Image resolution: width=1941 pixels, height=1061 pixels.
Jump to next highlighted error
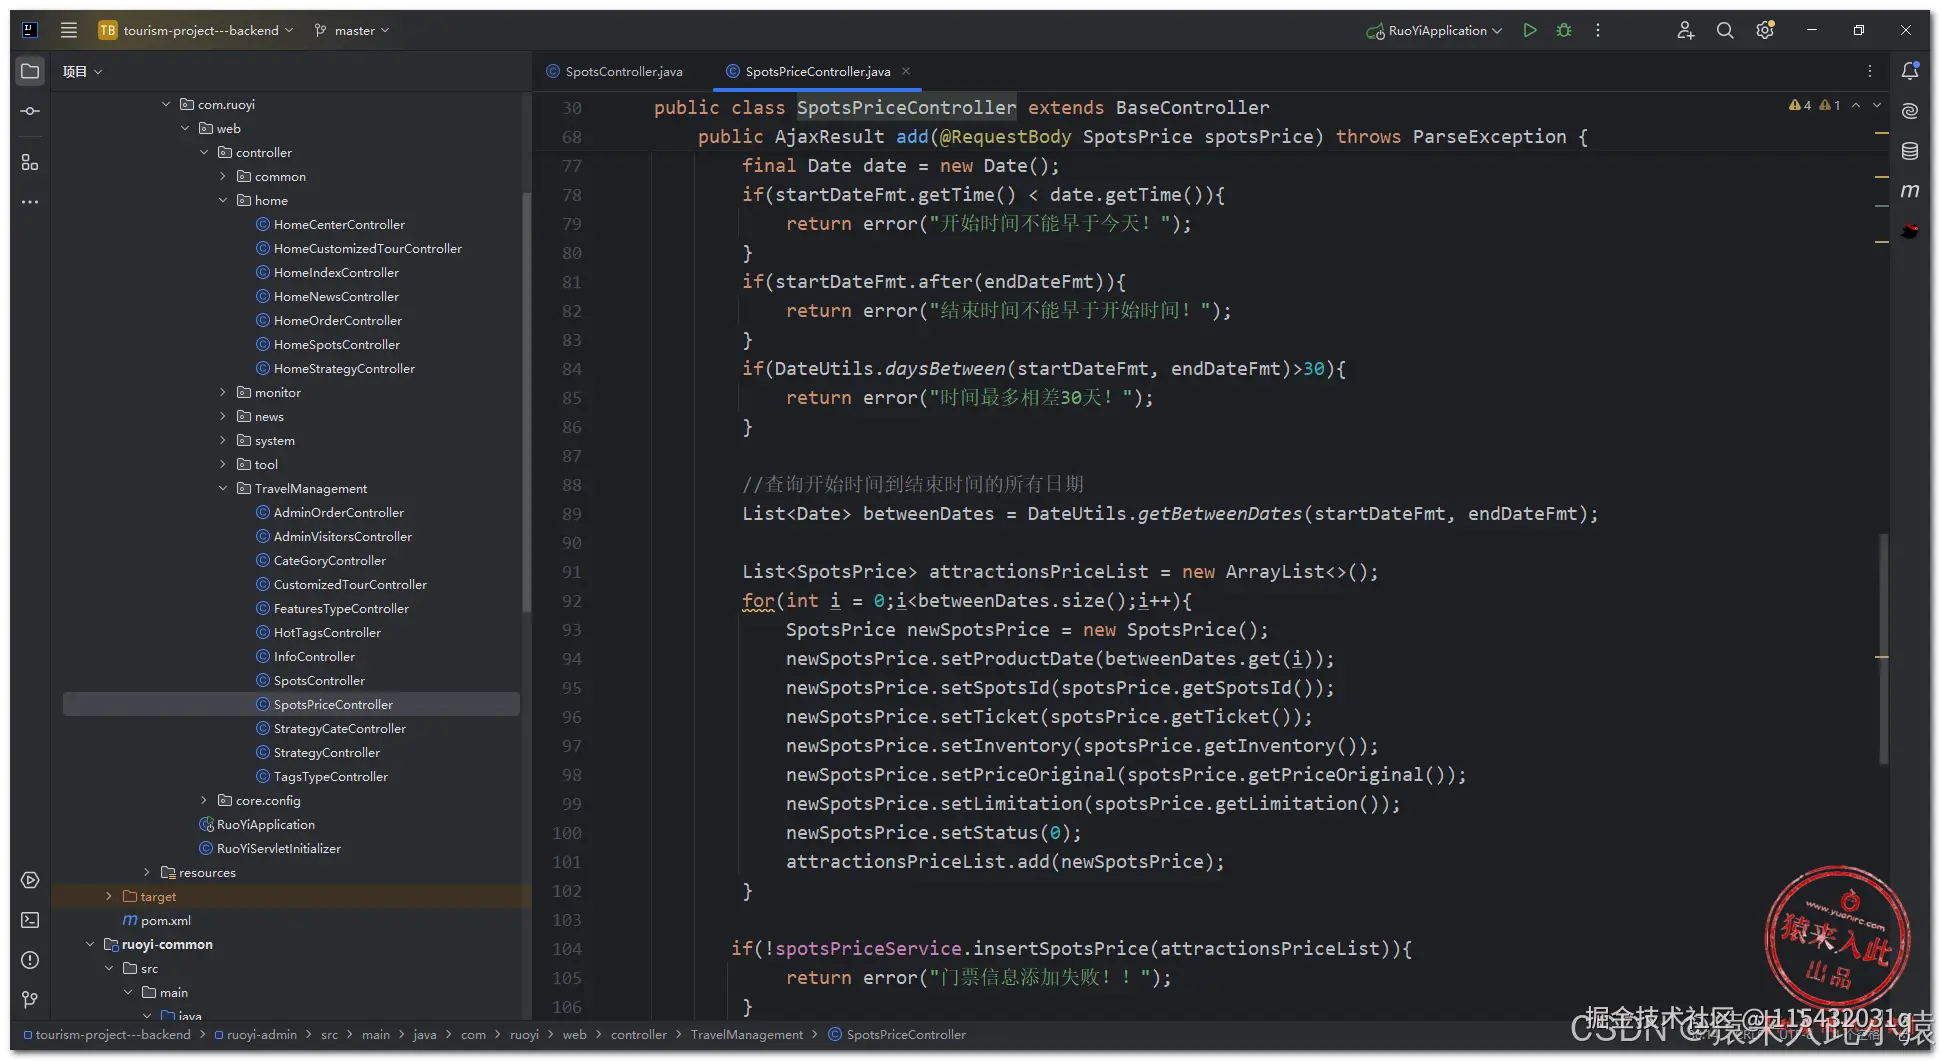coord(1877,105)
